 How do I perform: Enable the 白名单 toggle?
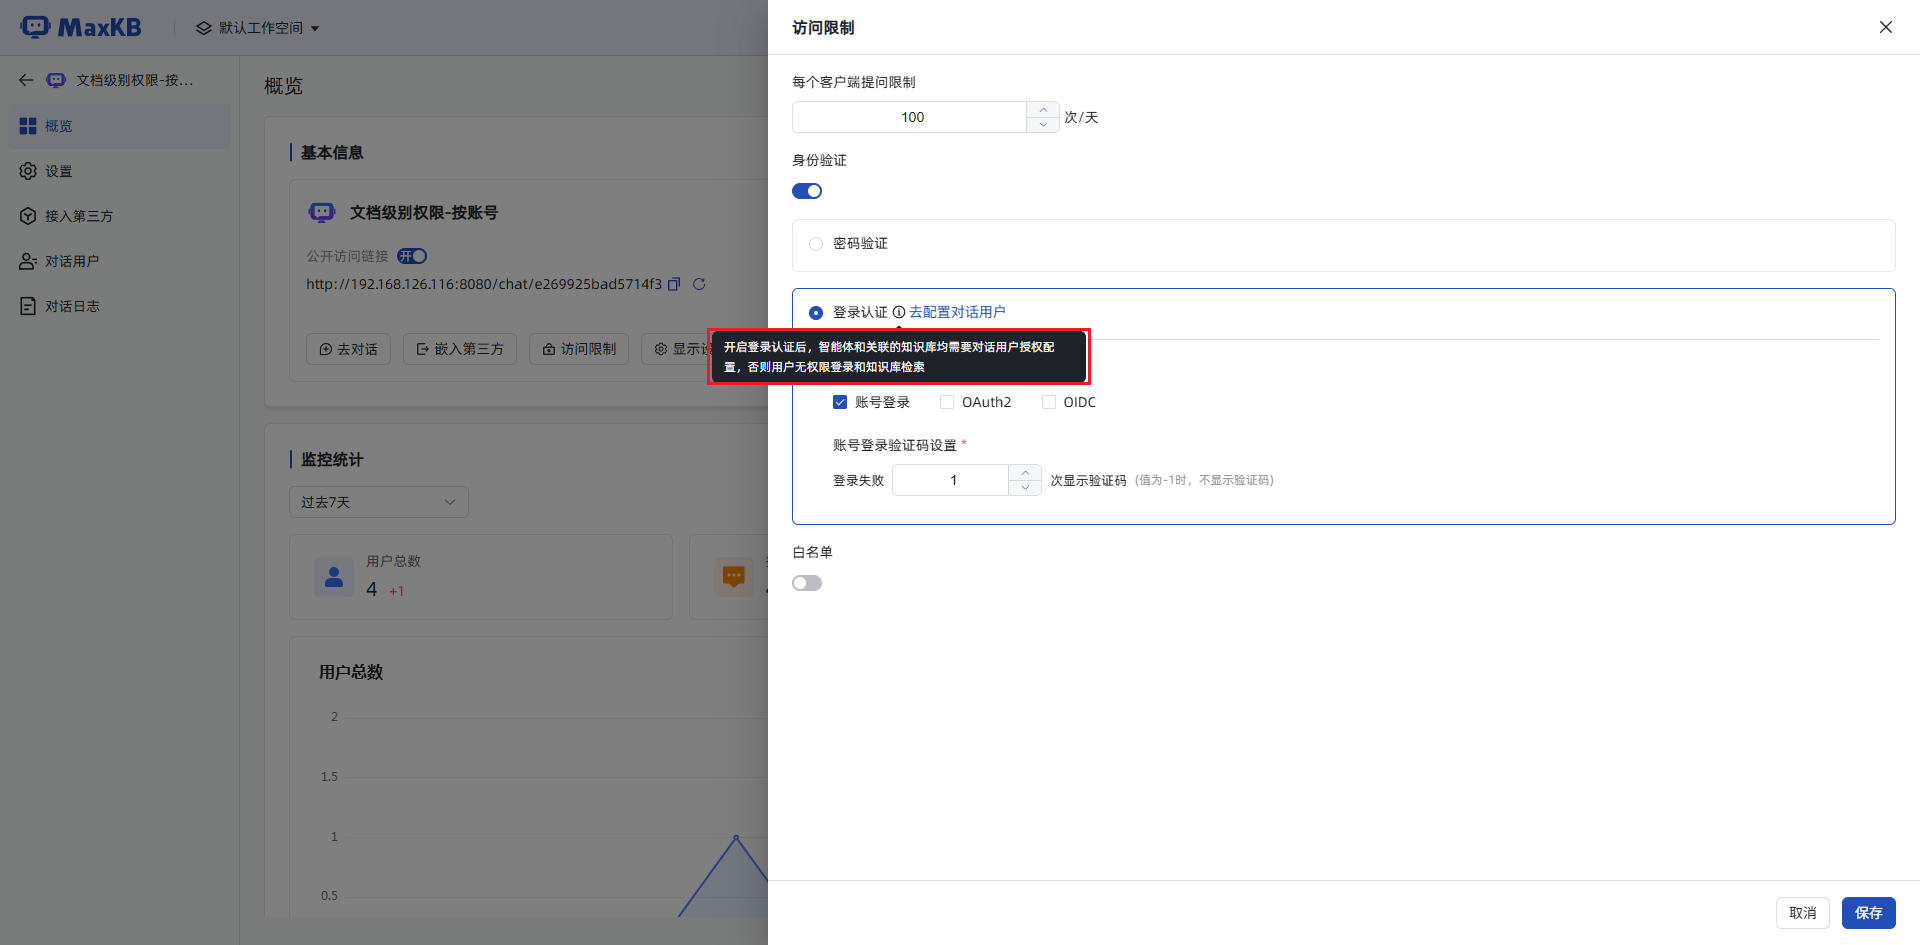(807, 583)
